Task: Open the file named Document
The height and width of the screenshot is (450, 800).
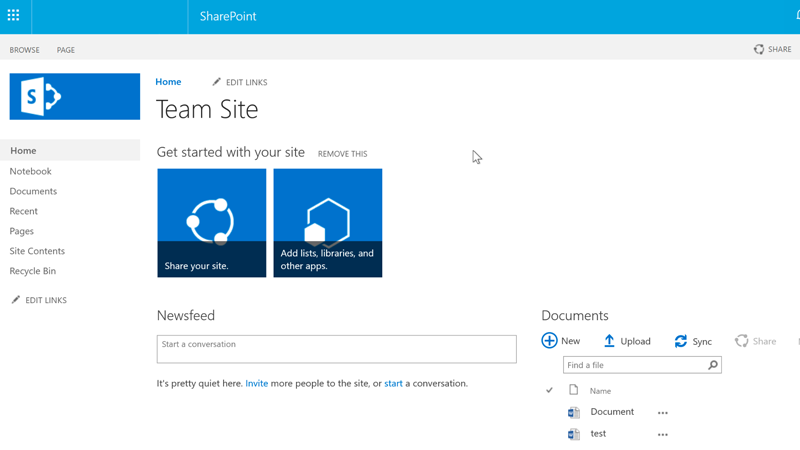Action: [x=612, y=412]
